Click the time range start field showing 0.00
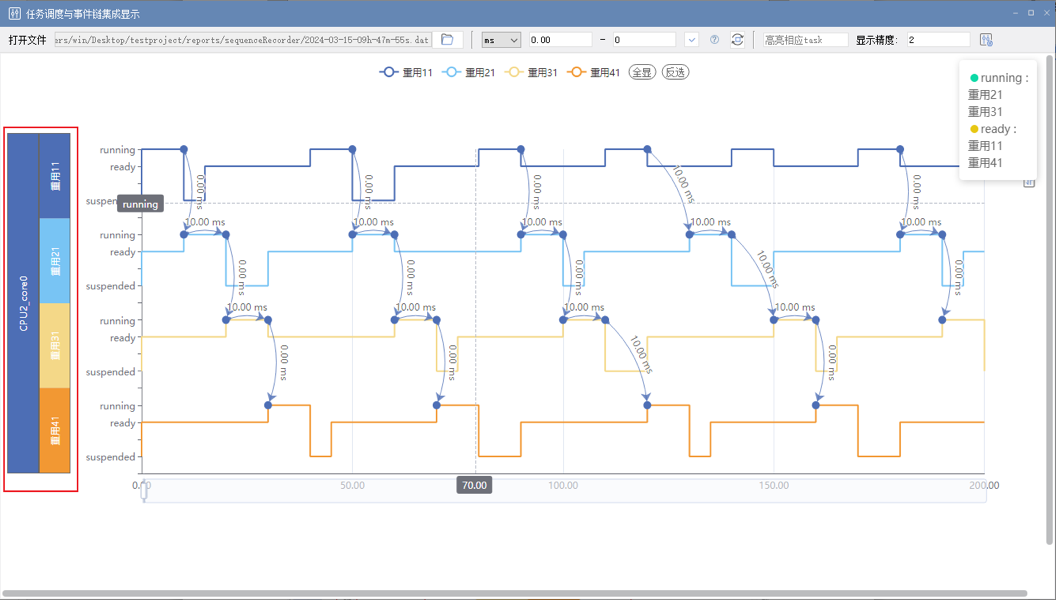1056x600 pixels. [x=559, y=40]
